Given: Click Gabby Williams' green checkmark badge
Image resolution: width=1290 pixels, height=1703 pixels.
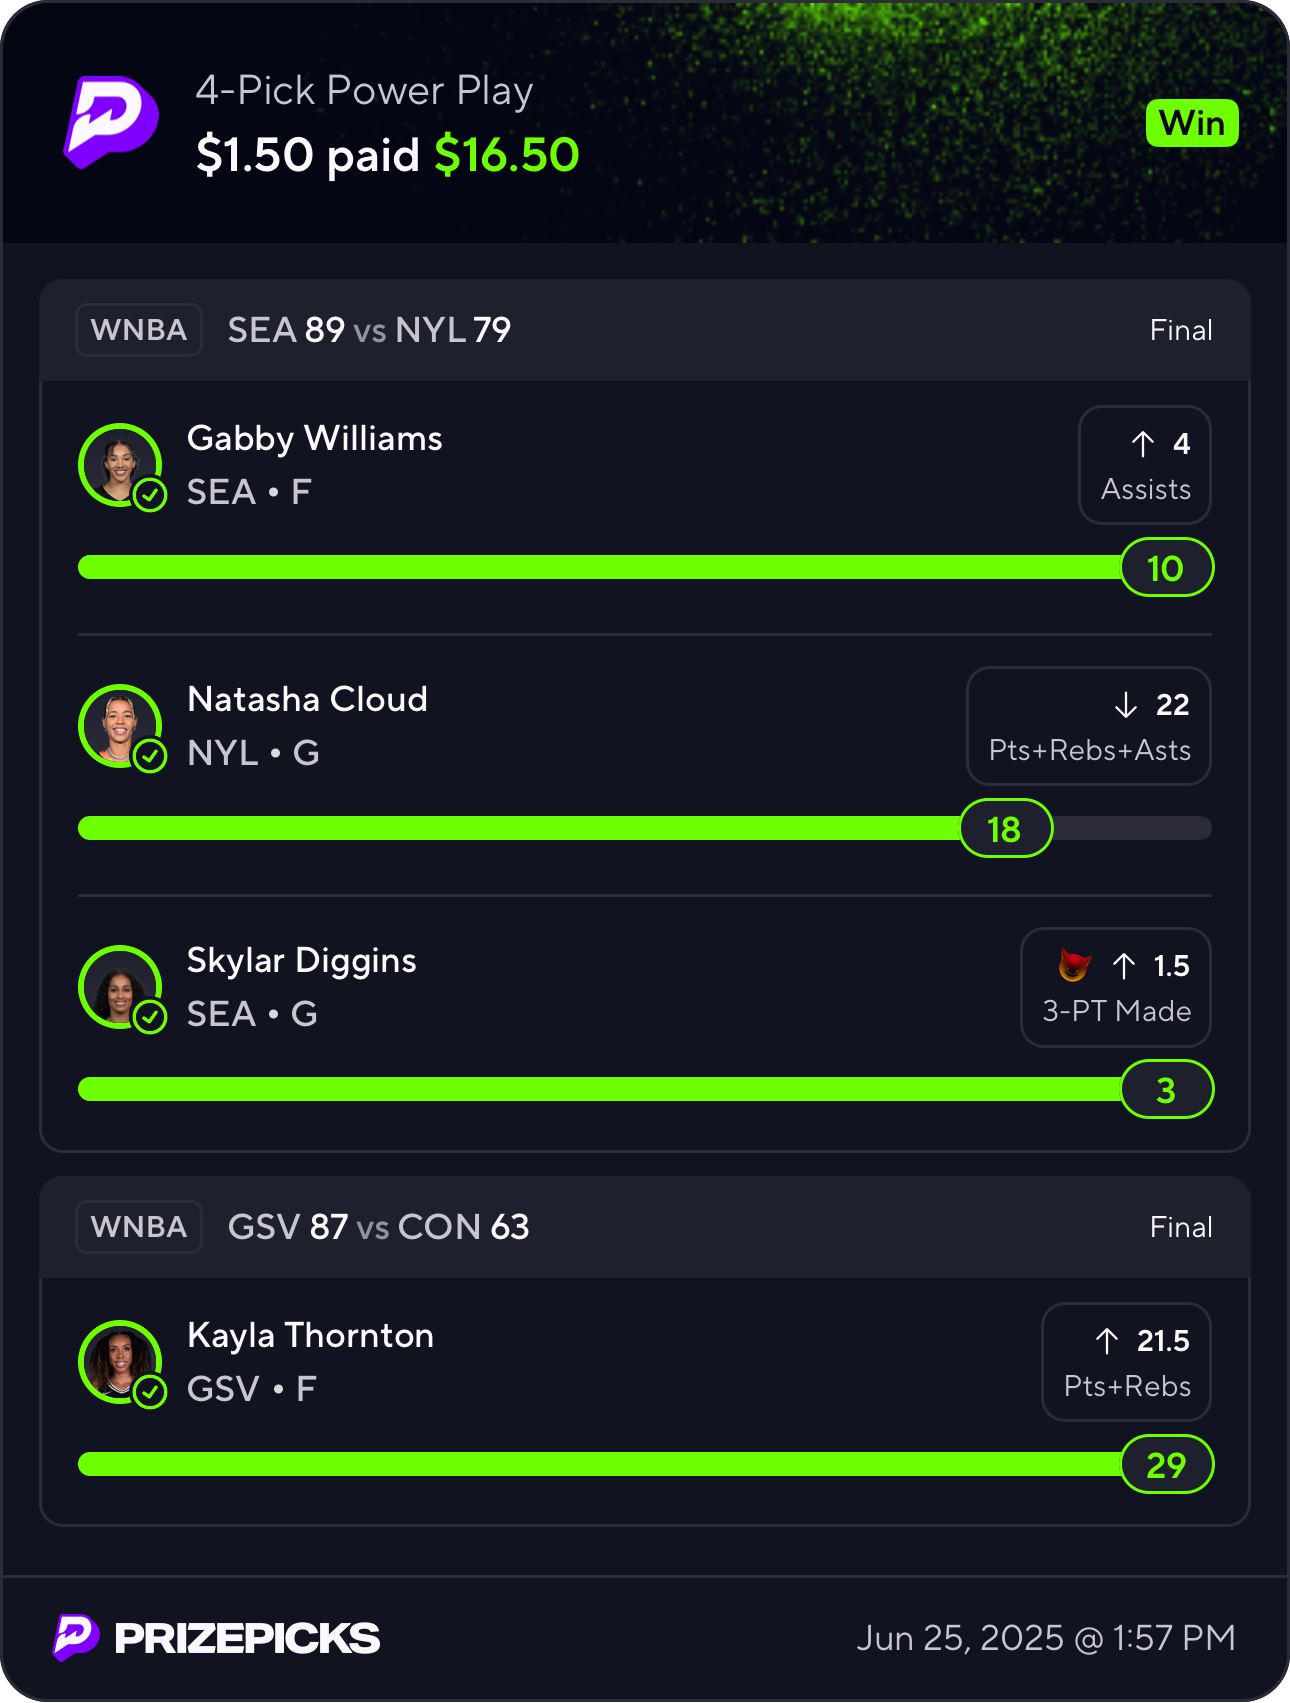Looking at the screenshot, I should pyautogui.click(x=150, y=495).
